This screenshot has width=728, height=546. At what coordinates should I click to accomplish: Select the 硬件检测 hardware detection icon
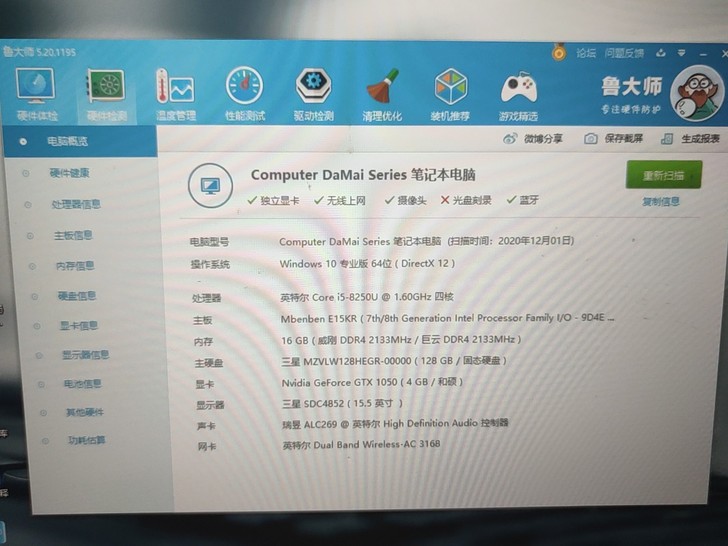106,95
